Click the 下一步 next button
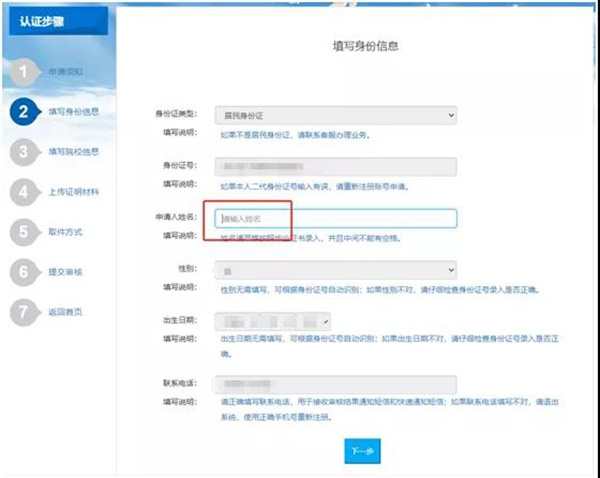600x478 pixels. (362, 451)
